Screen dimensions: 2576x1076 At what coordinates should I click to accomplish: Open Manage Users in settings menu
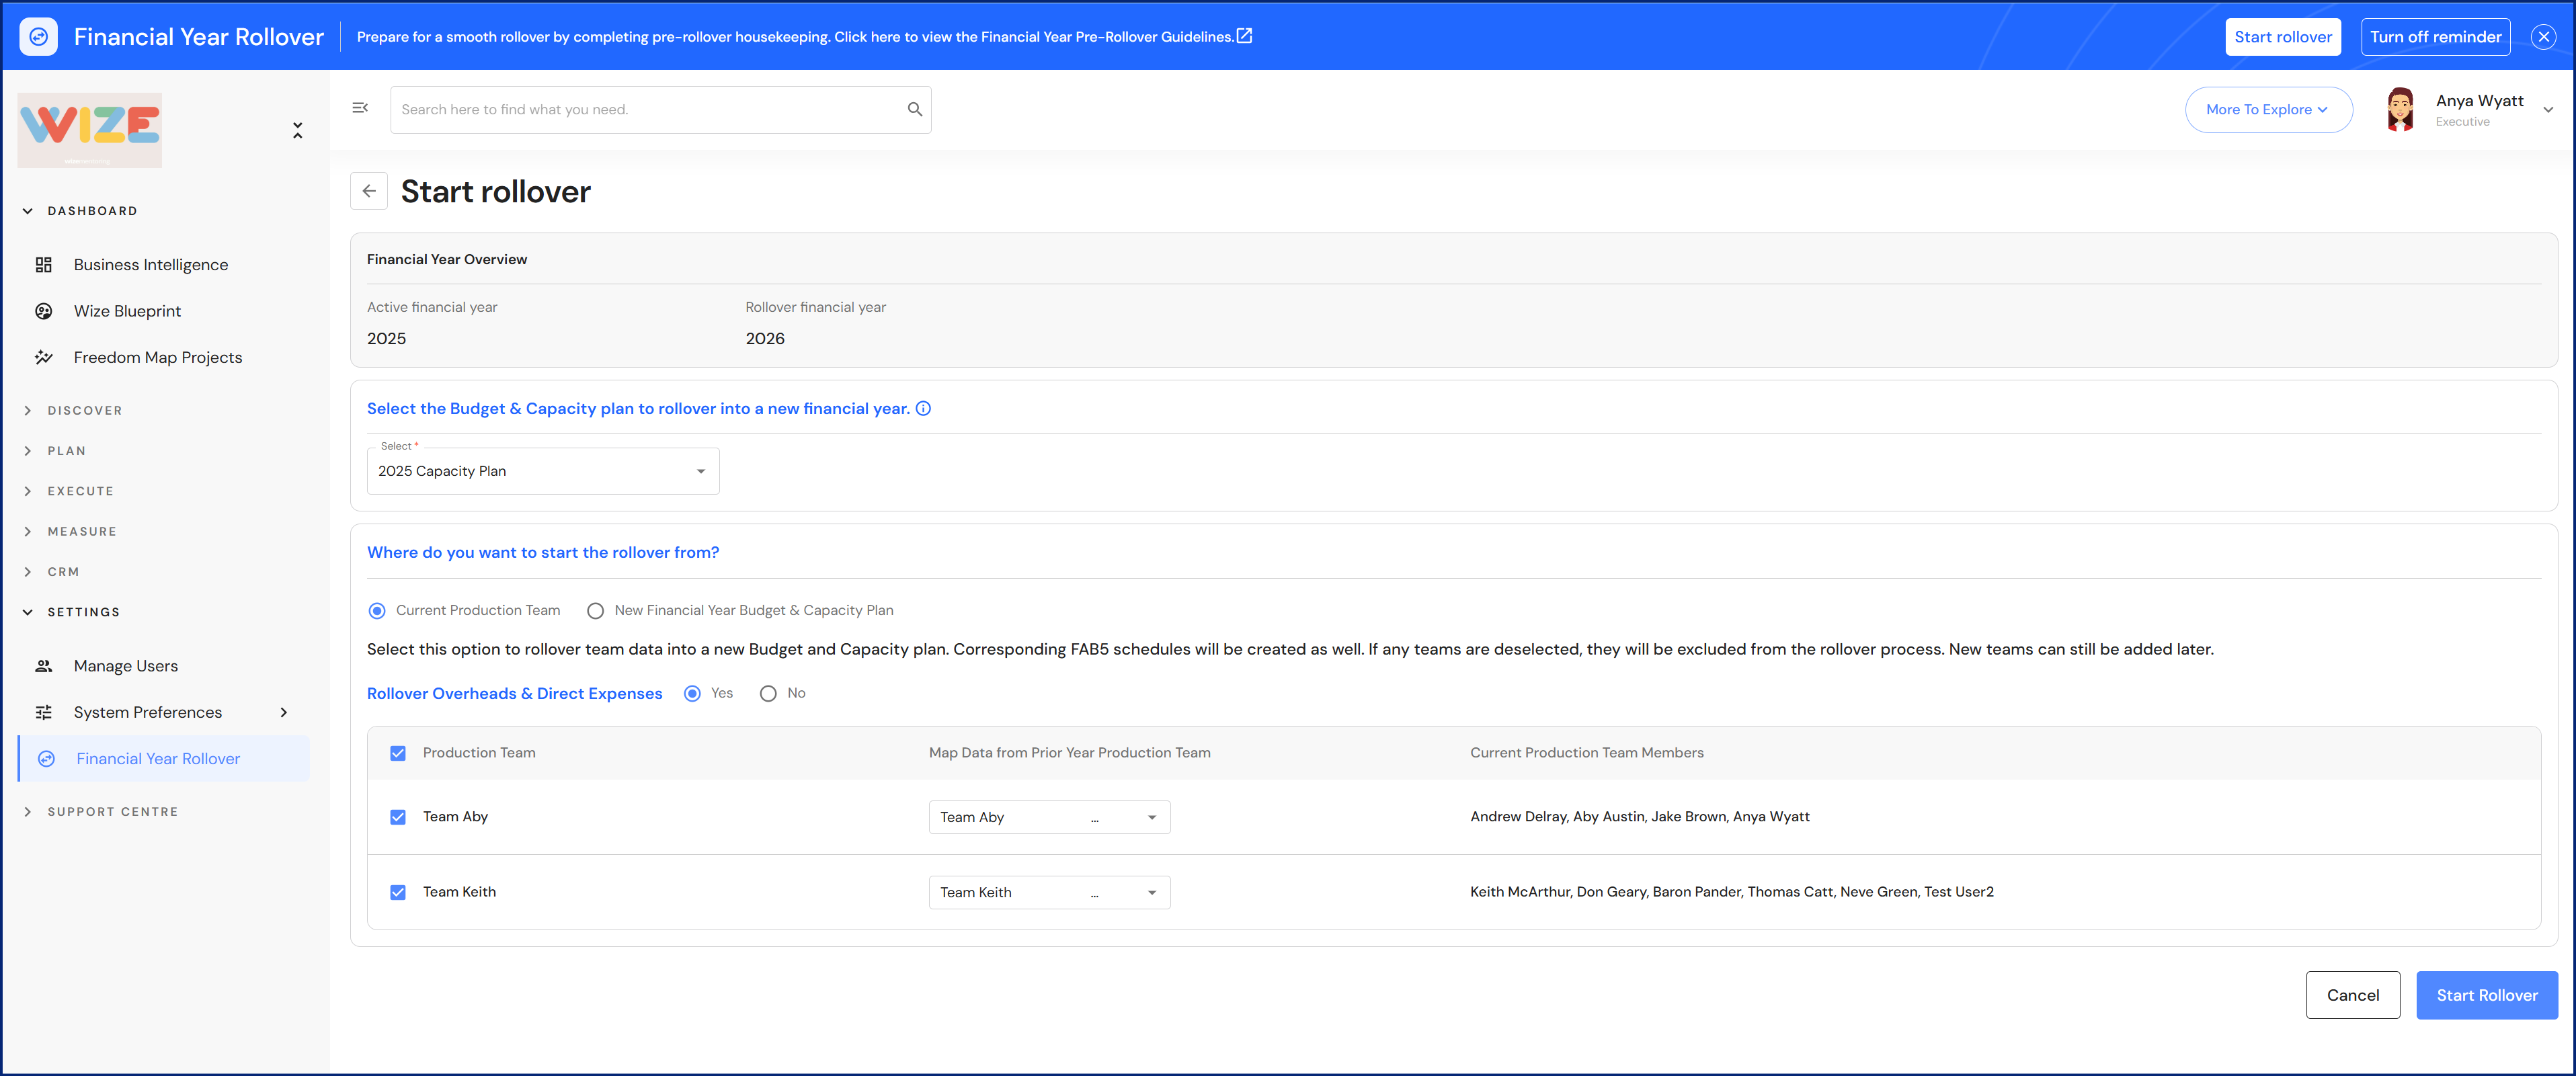pos(125,666)
